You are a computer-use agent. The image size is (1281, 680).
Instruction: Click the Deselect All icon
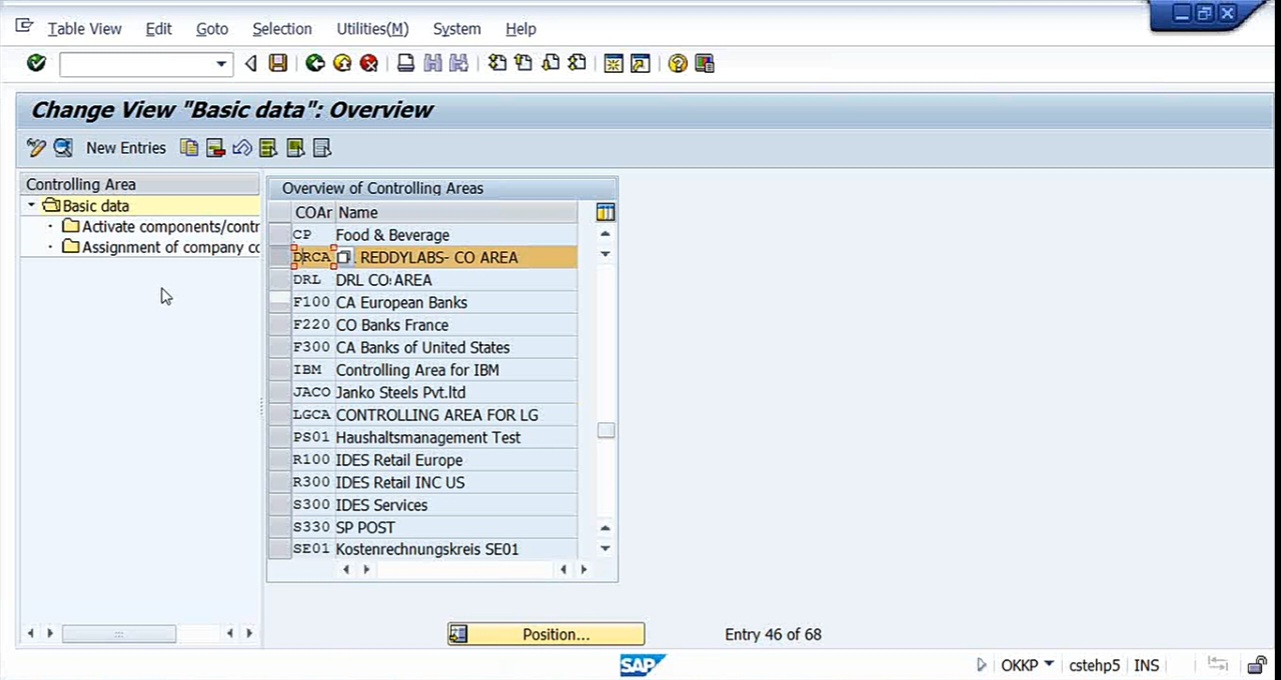click(321, 148)
